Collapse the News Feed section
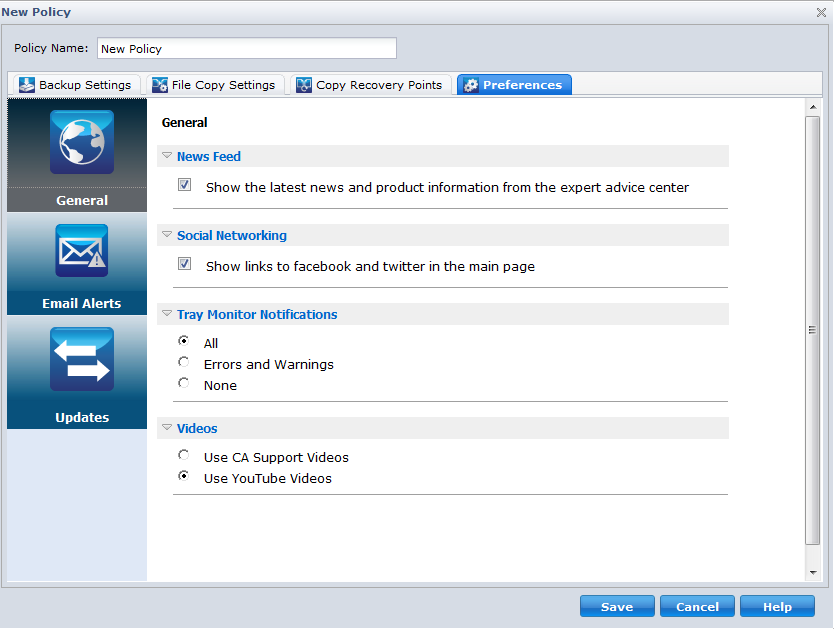 click(x=167, y=156)
